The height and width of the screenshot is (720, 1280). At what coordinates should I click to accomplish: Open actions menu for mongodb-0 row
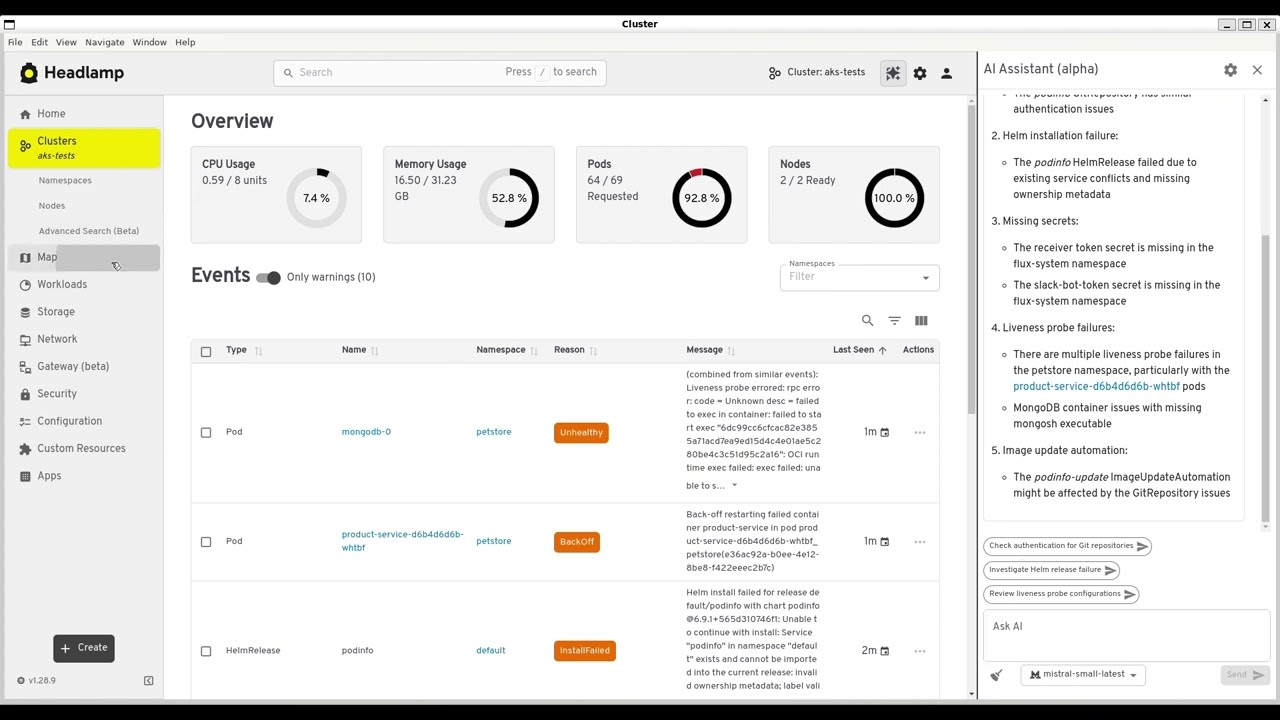(919, 433)
